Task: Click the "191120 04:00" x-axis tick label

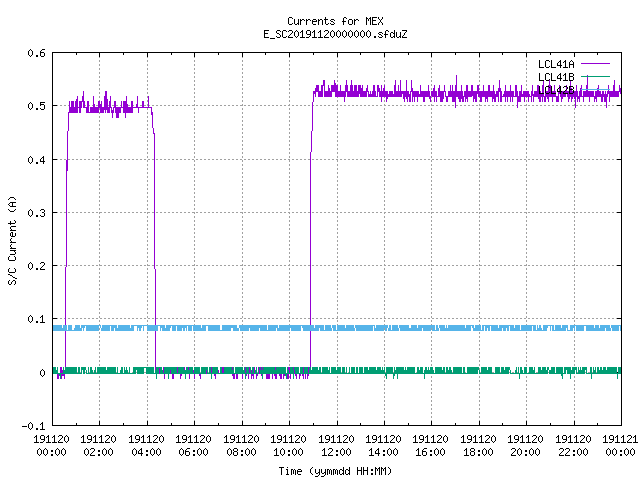Action: tap(146, 446)
